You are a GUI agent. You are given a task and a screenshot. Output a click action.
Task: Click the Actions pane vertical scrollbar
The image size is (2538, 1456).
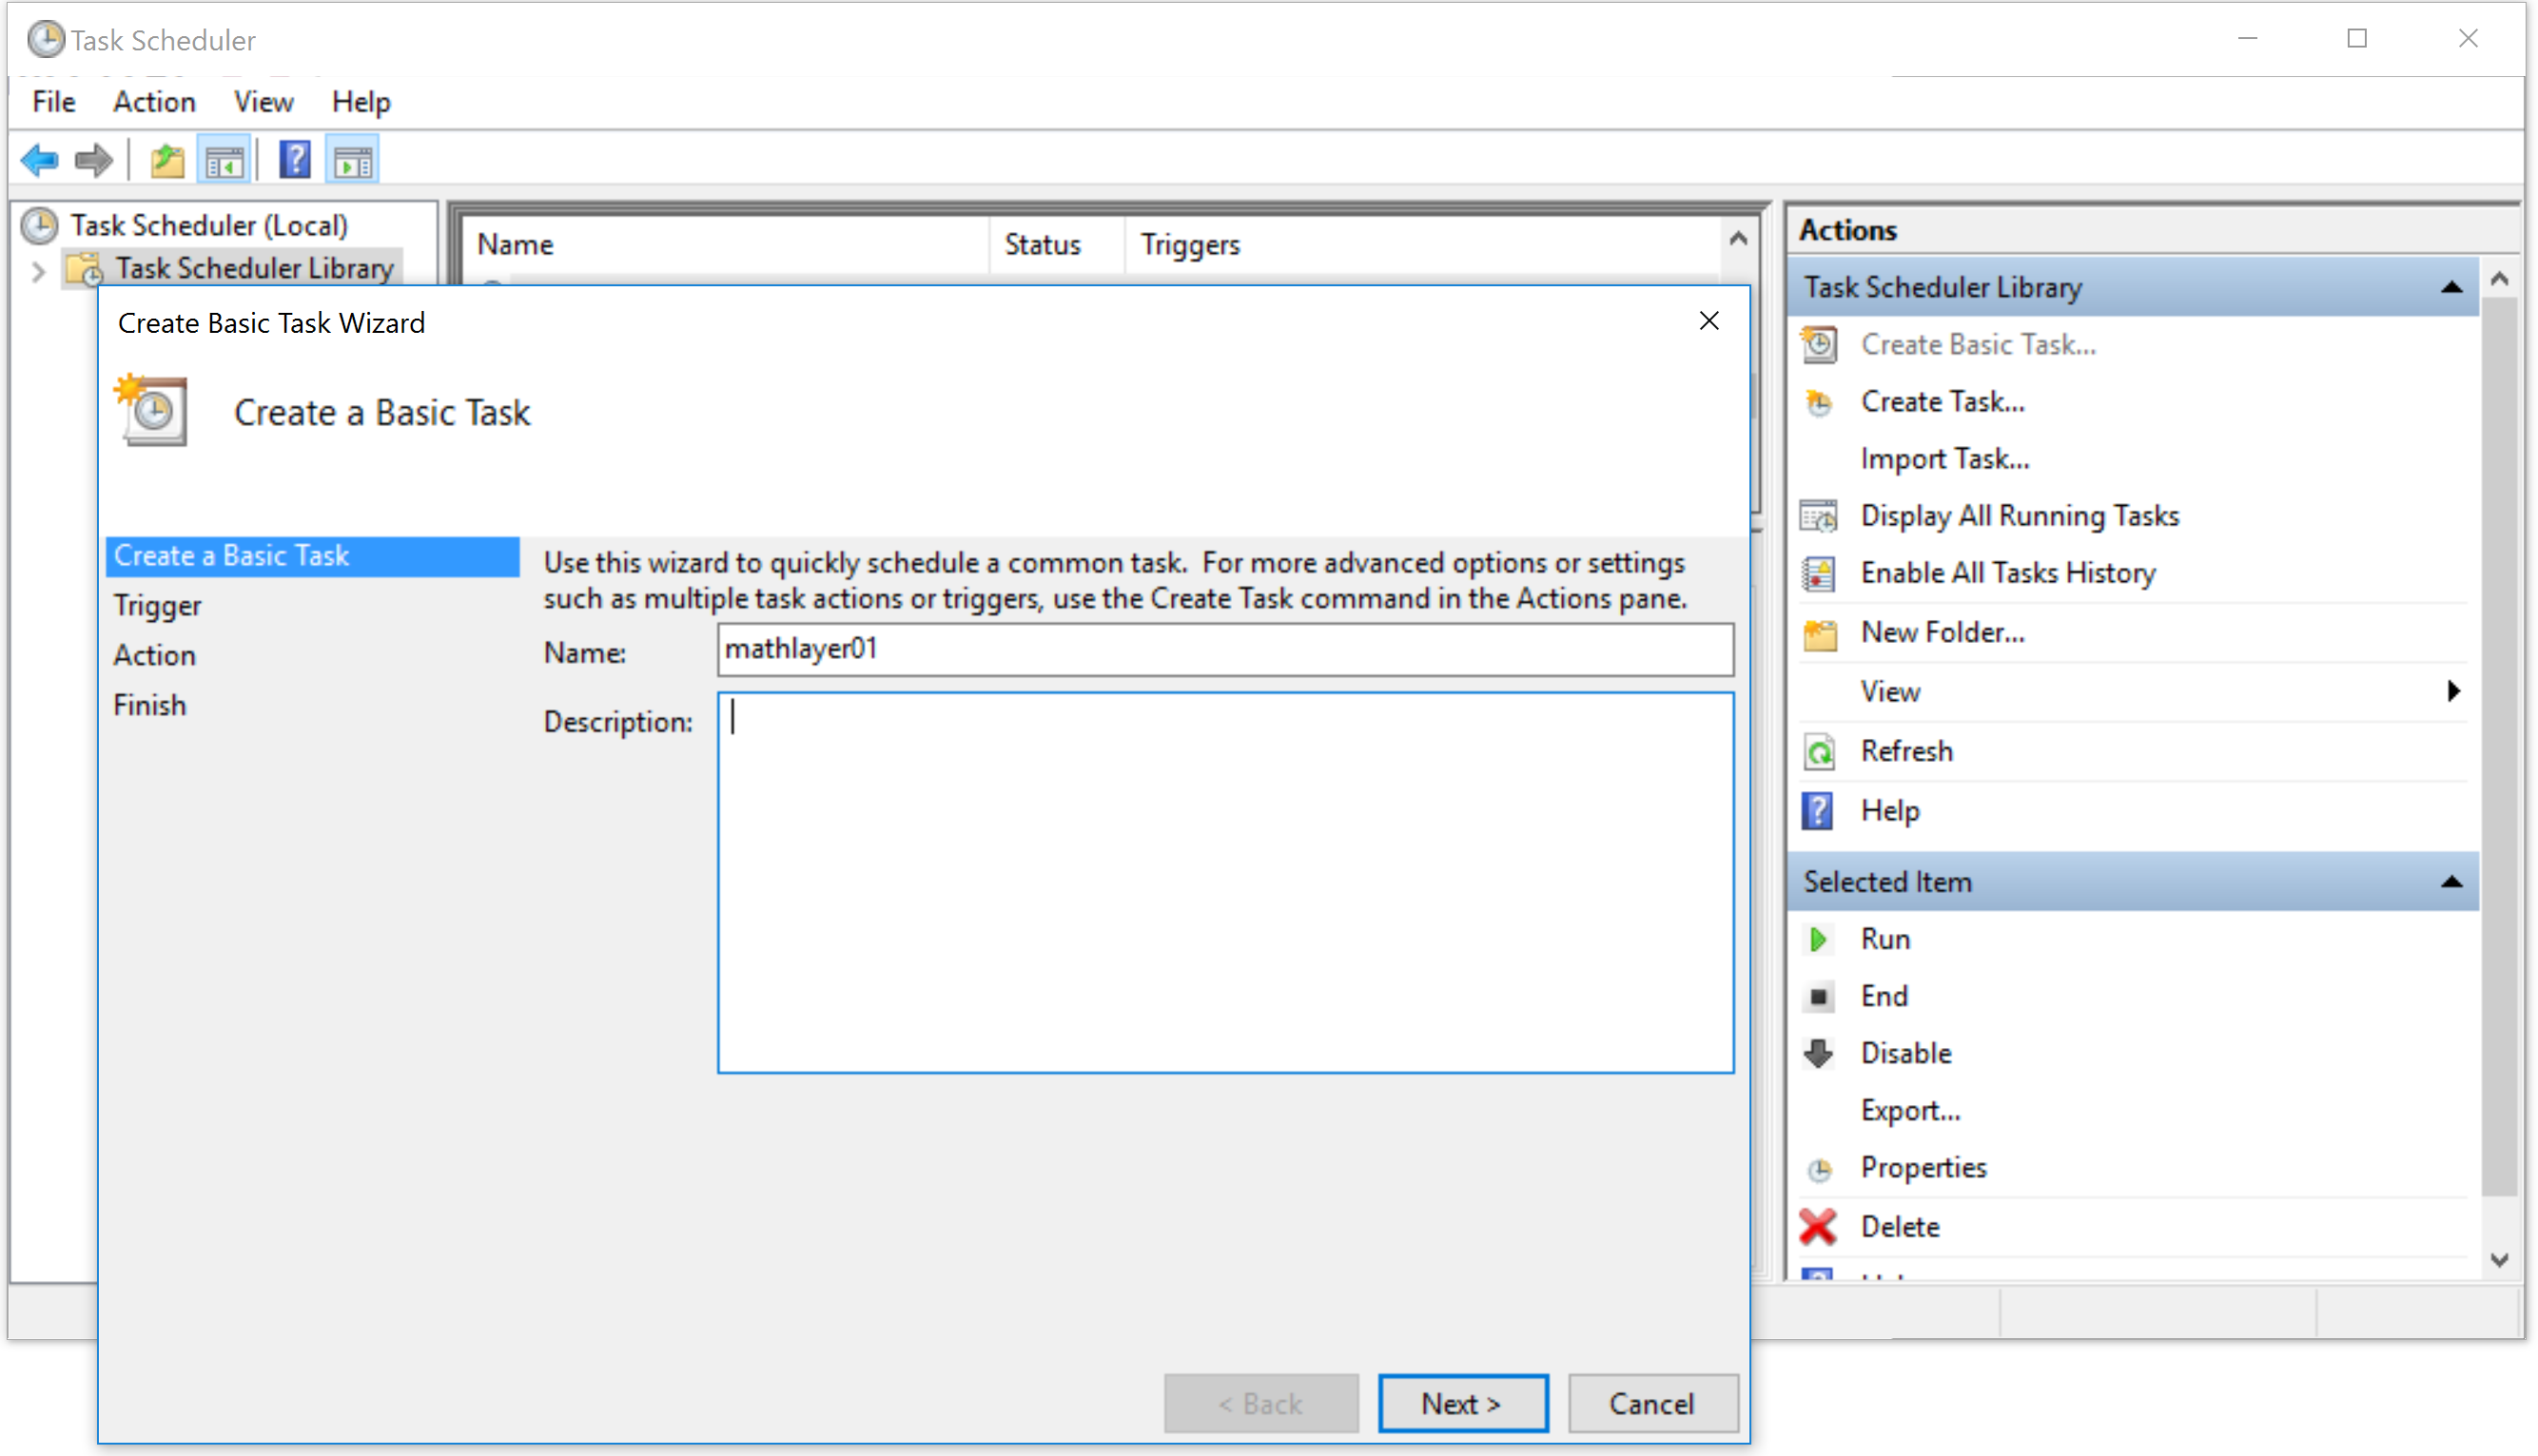click(x=2499, y=740)
